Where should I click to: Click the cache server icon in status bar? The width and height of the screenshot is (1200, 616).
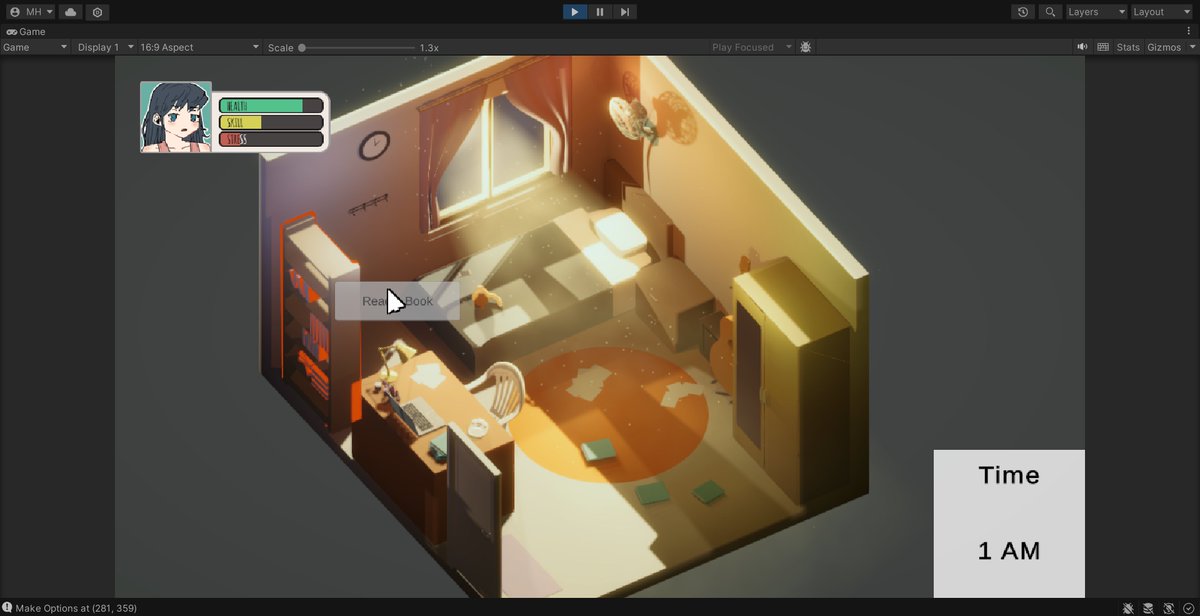coord(1148,607)
